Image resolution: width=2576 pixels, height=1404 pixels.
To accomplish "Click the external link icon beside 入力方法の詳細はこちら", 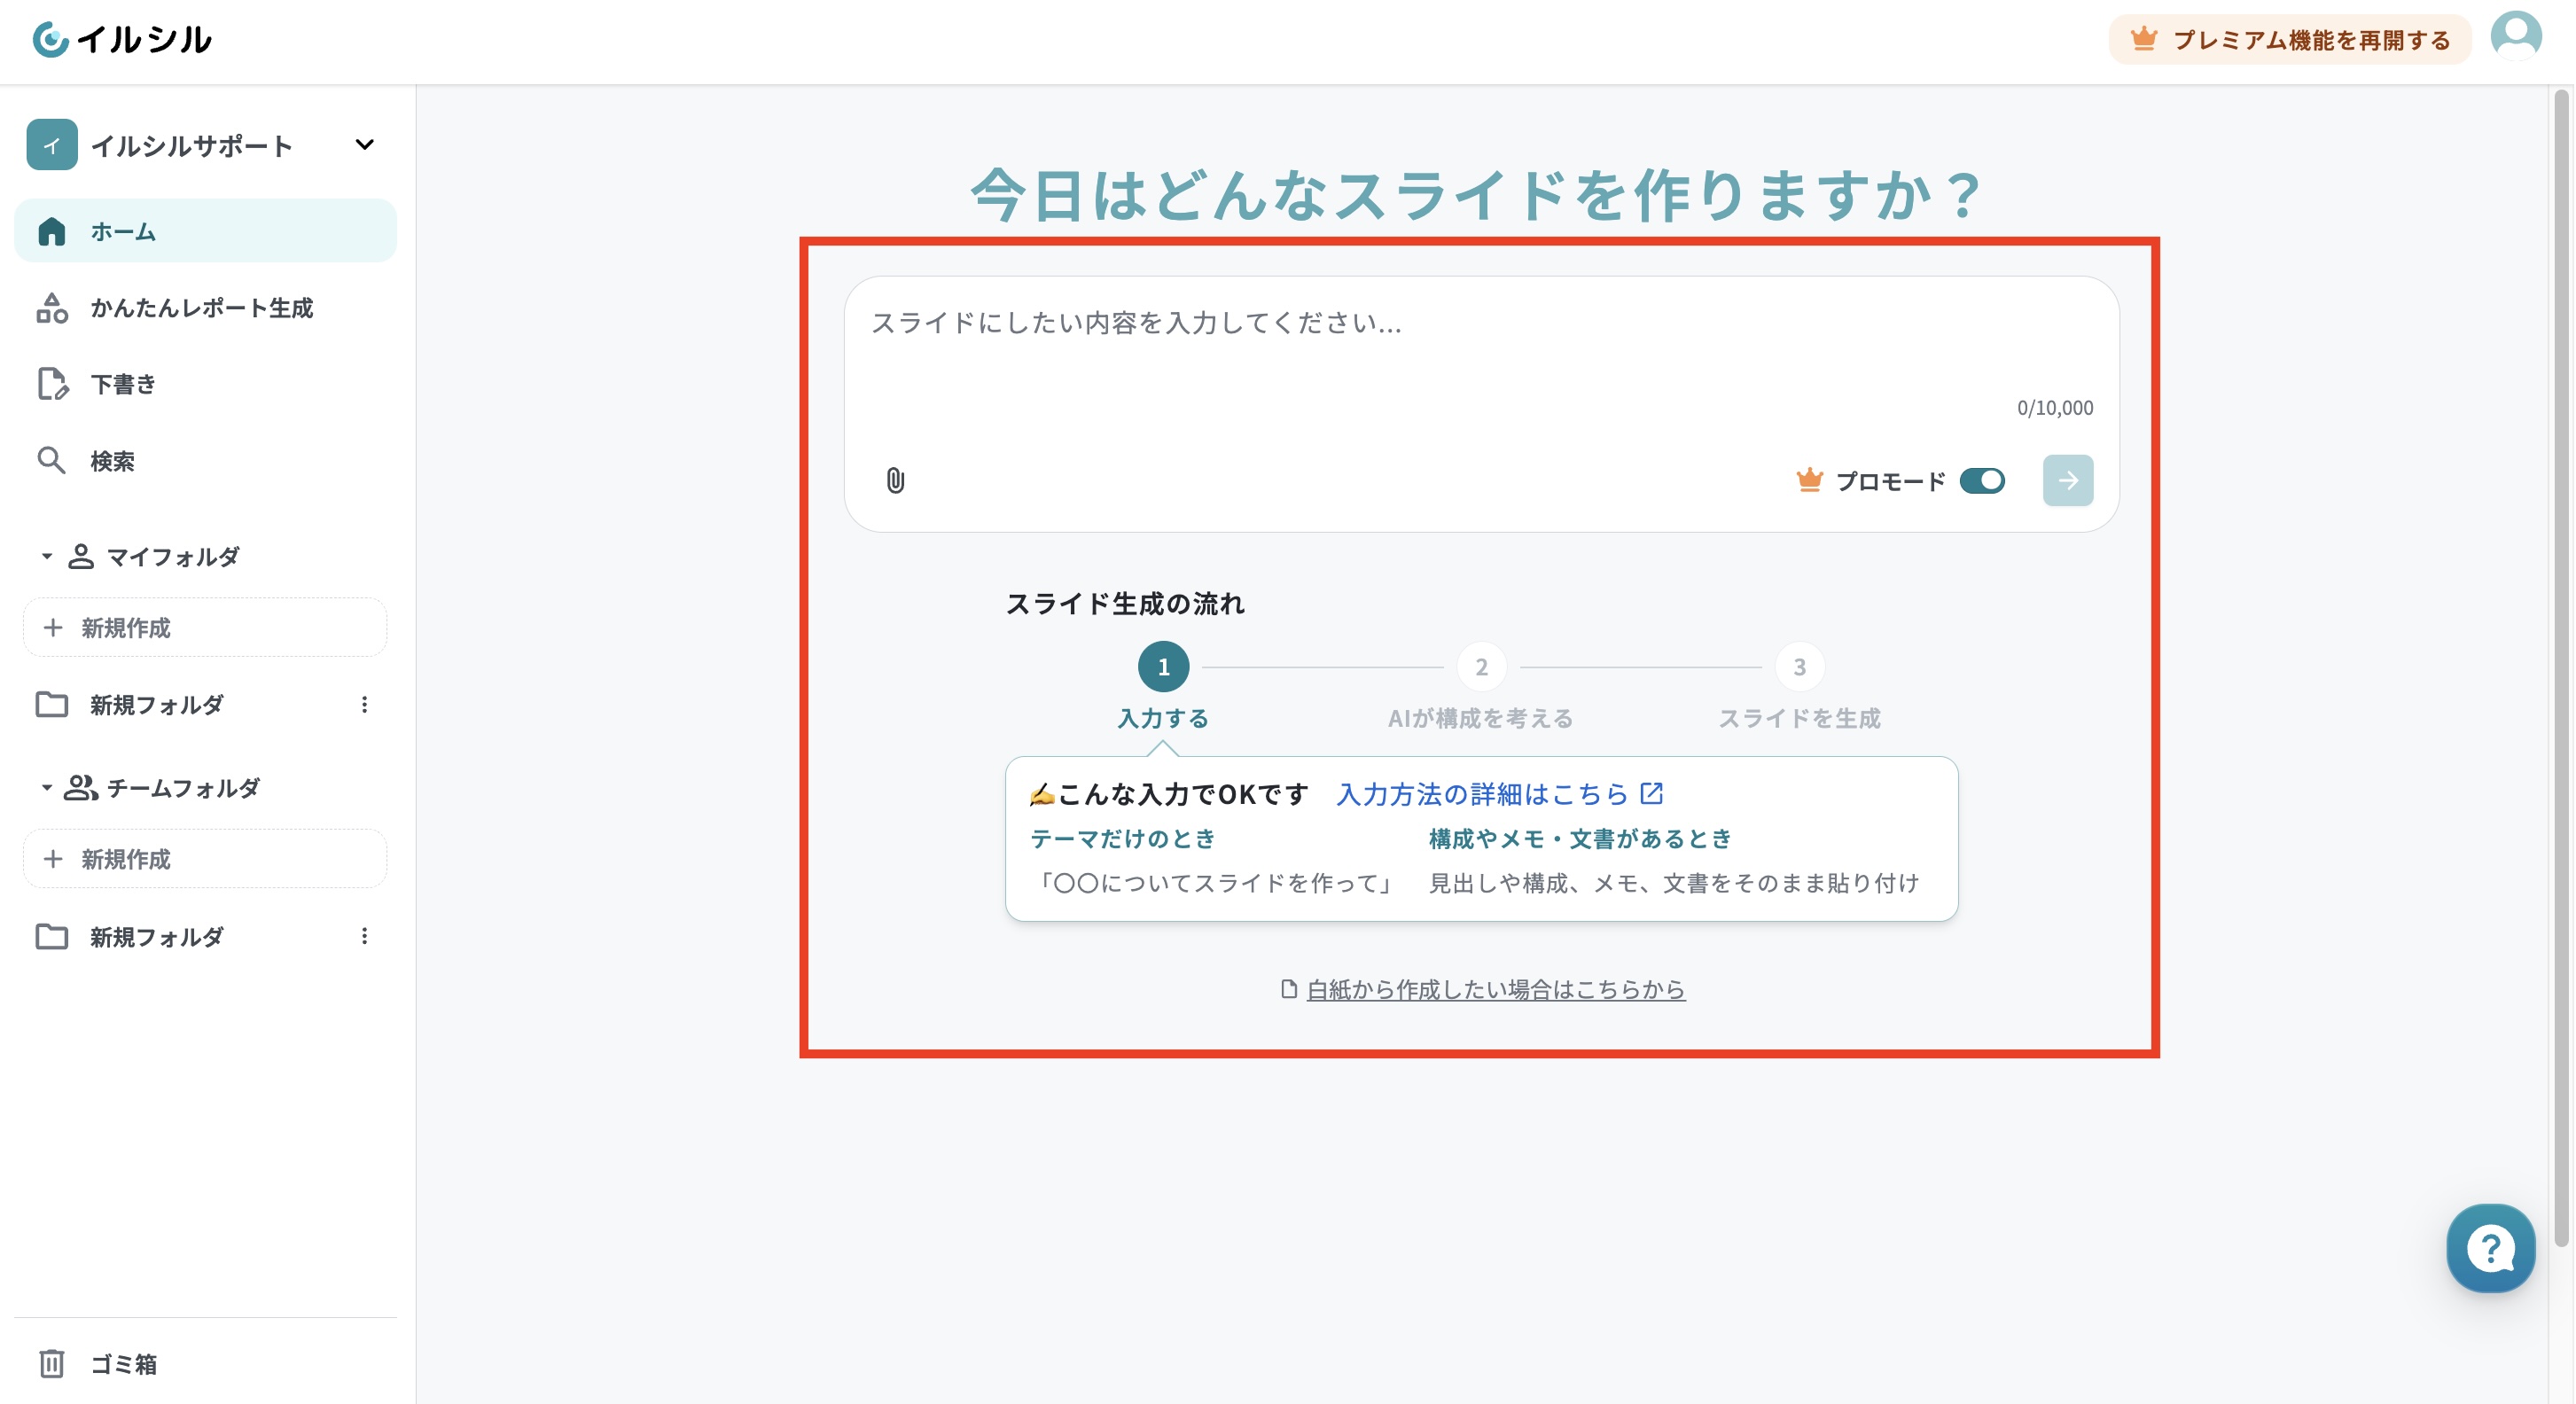I will 1652,793.
